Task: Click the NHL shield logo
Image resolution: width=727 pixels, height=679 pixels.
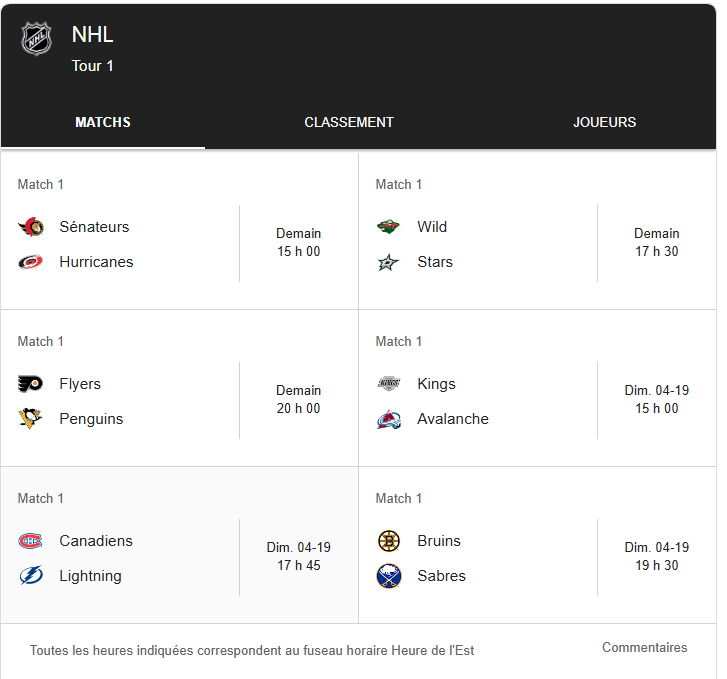Action: pos(36,39)
